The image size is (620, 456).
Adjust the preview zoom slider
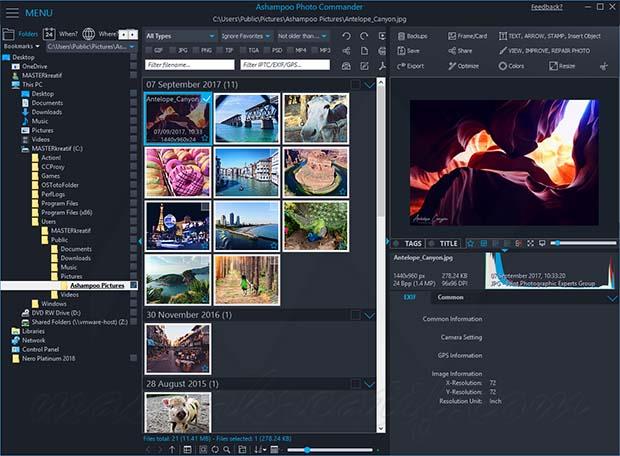(583, 243)
